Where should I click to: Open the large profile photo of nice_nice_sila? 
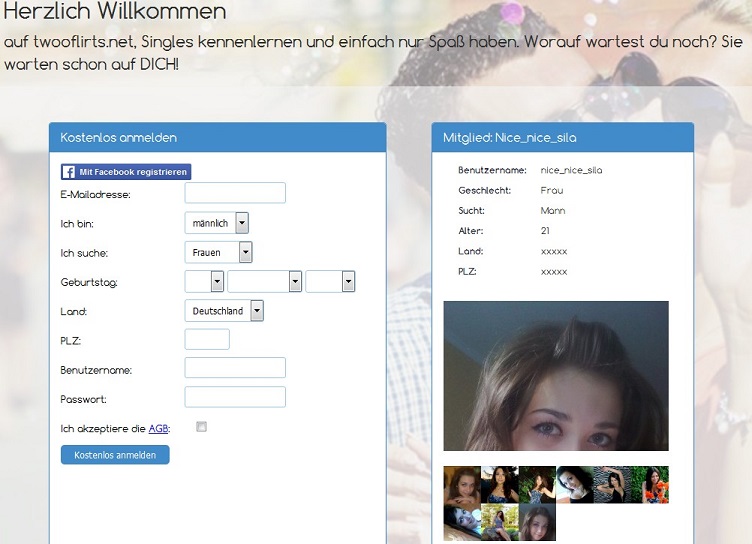tap(555, 376)
